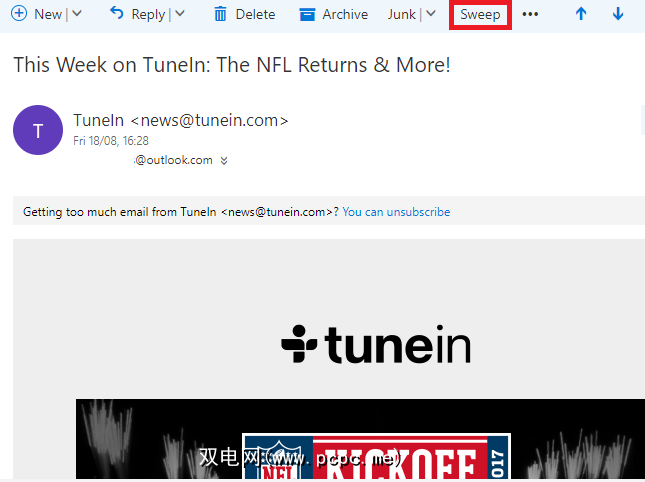Click the email subject line text
Image resolution: width=645 pixels, height=482 pixels.
click(232, 65)
